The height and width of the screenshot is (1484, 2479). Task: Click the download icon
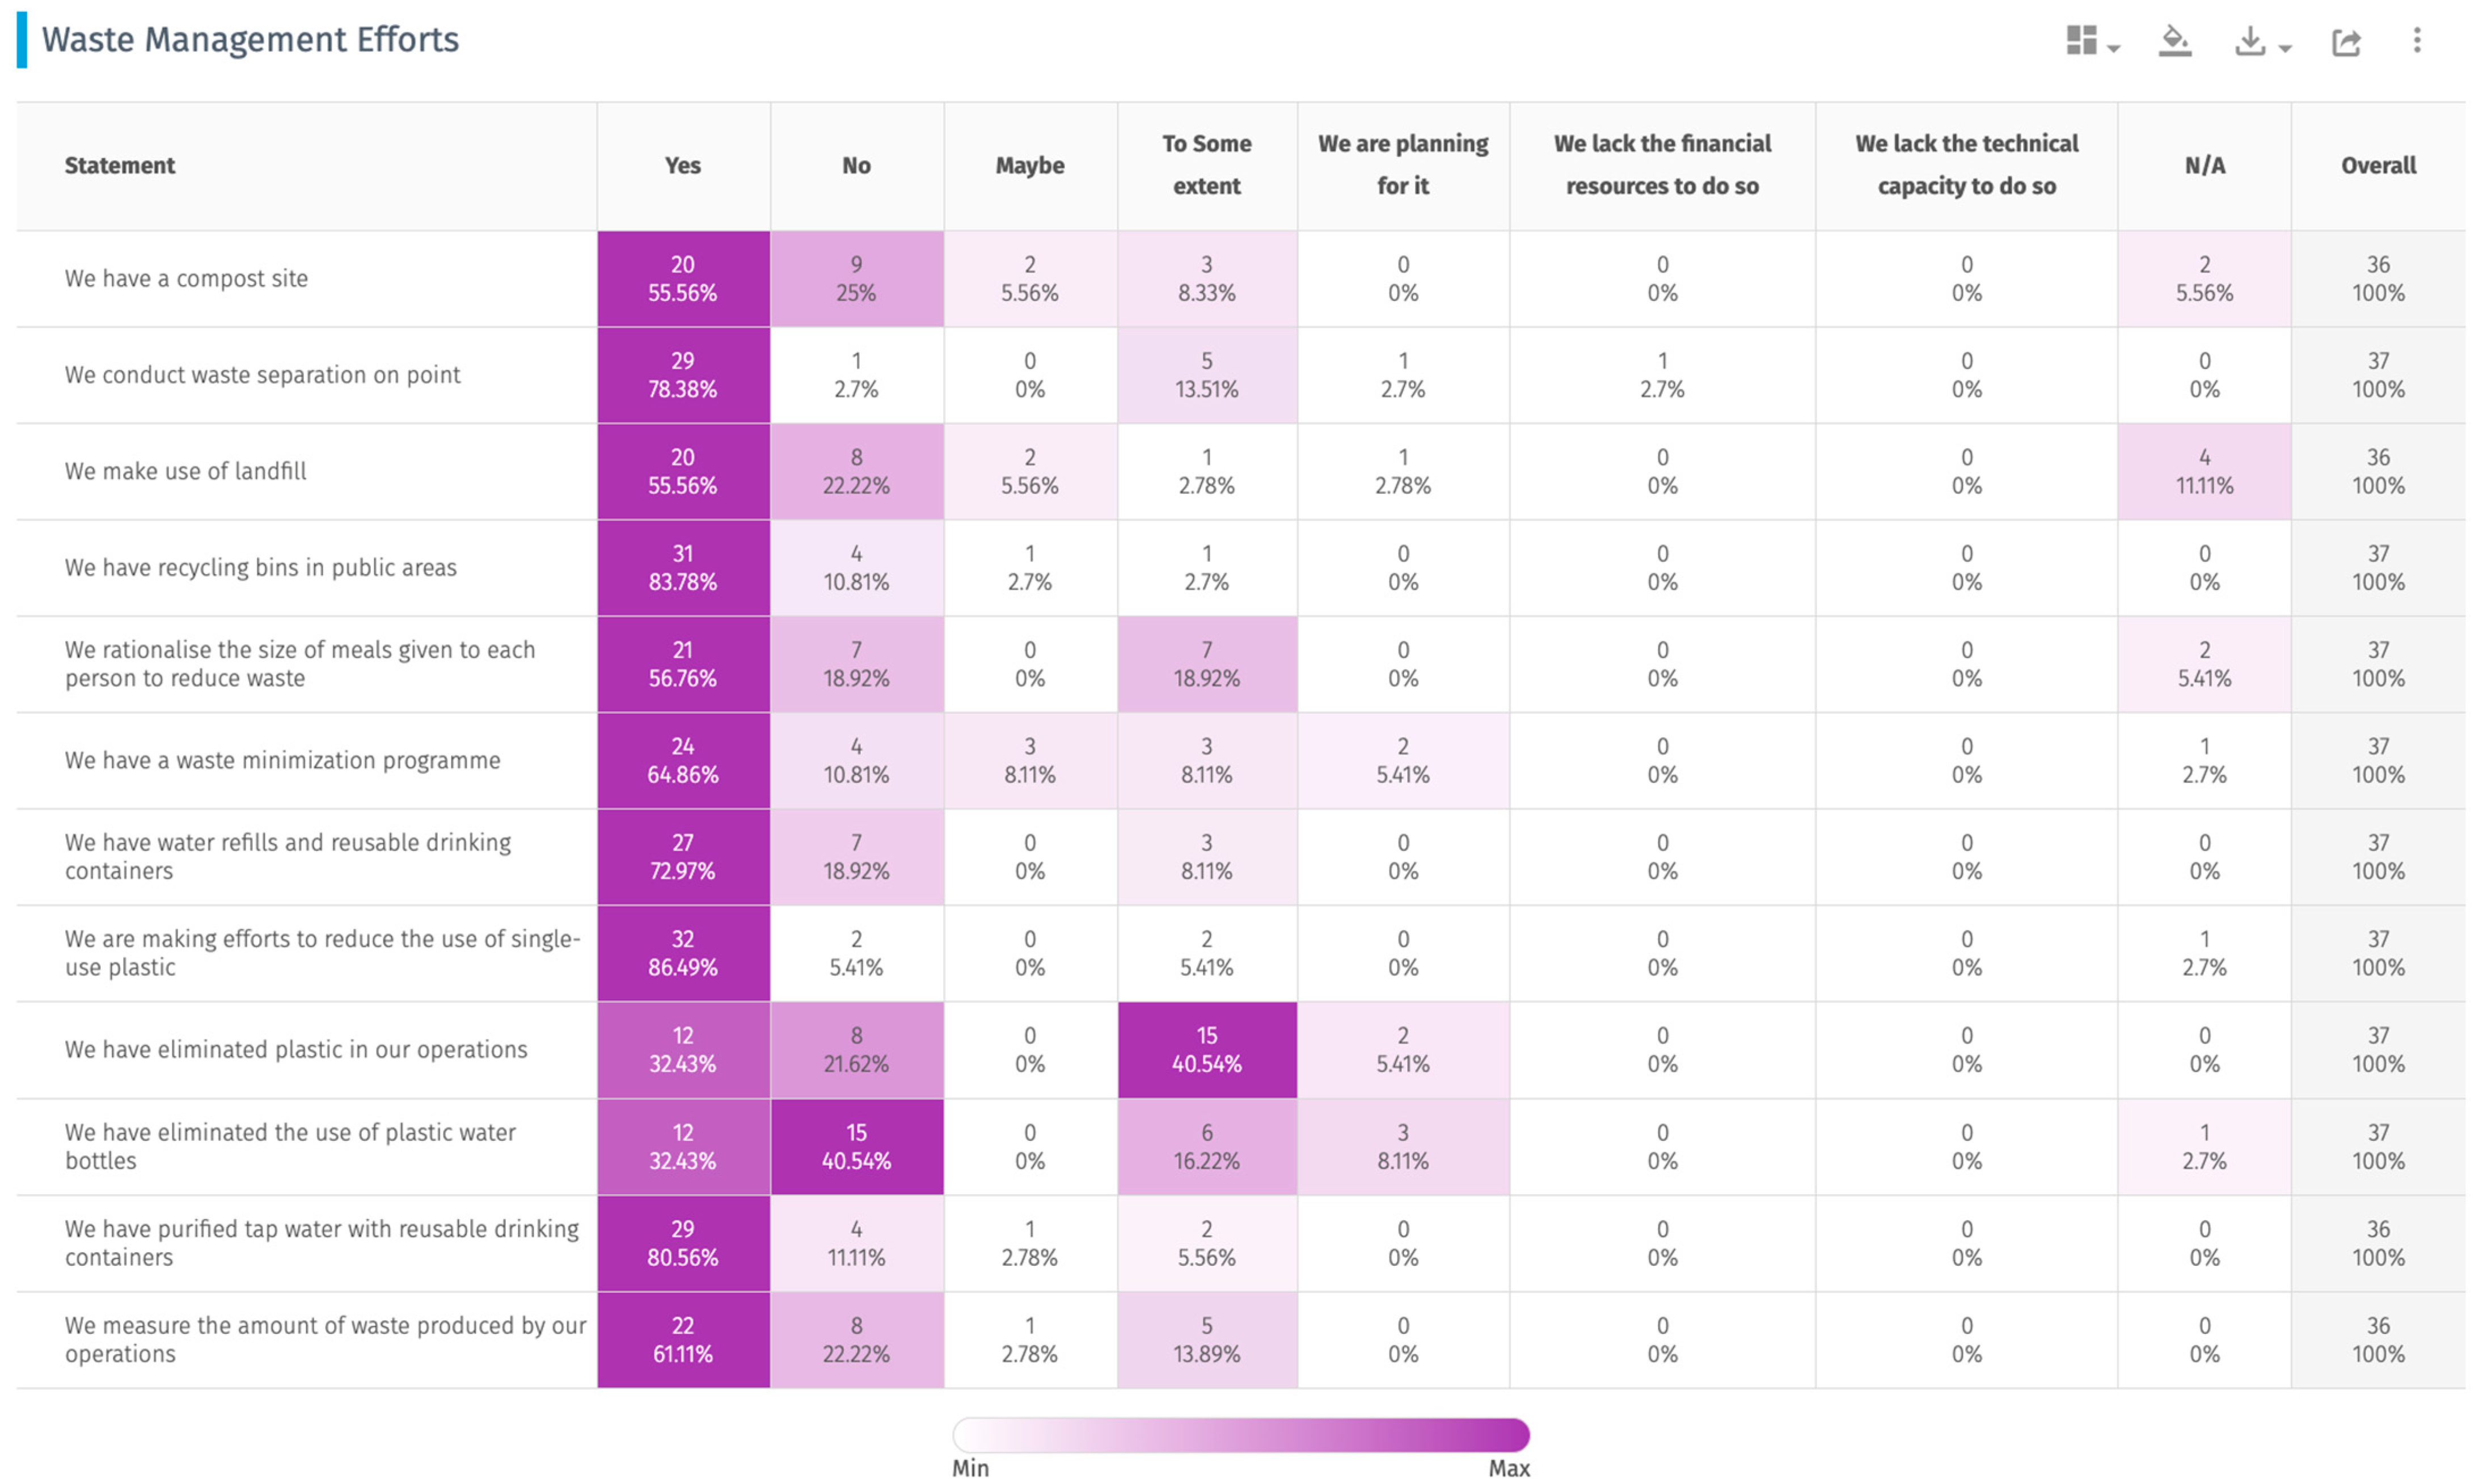pos(2249,41)
